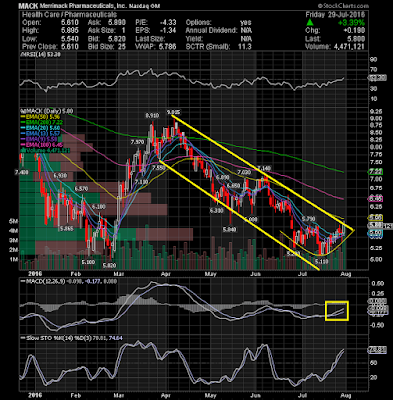Select the 9.005 peak price label
Screen dimensions: 393x400
(x=174, y=112)
